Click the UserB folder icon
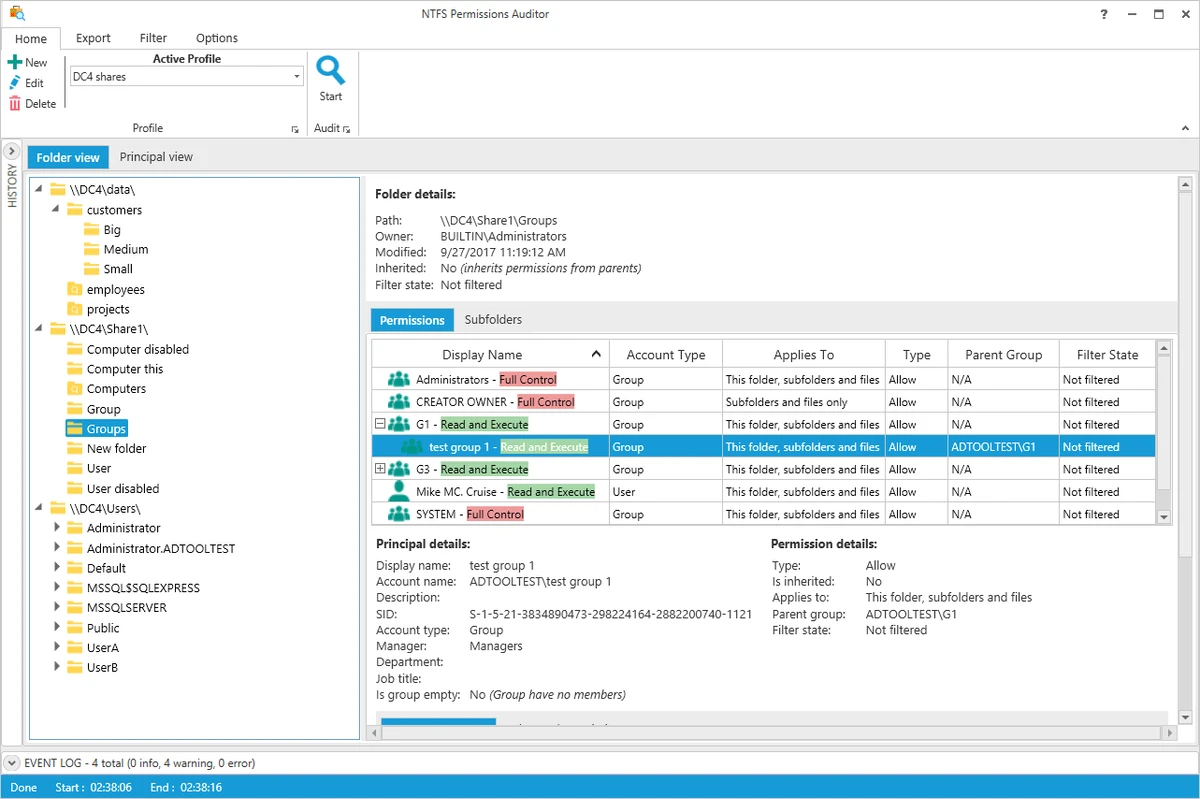Viewport: 1200px width, 799px height. point(75,667)
